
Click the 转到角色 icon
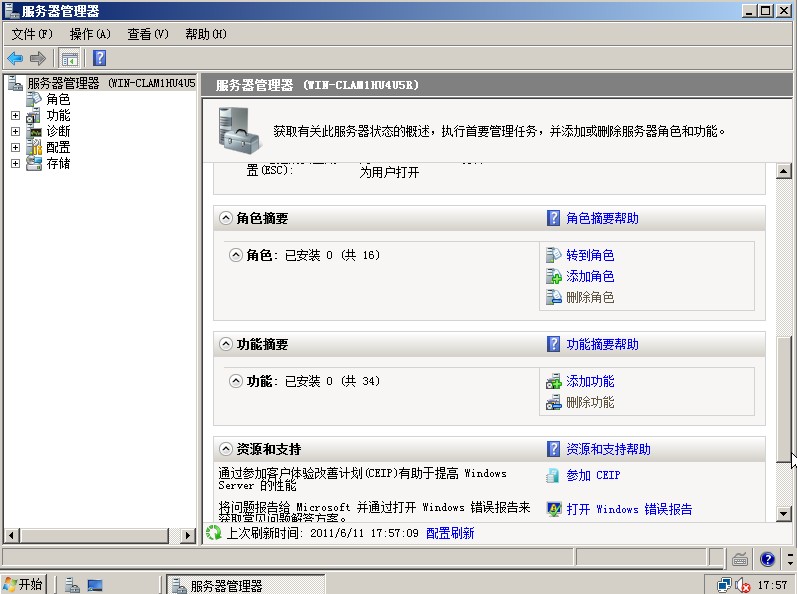[553, 255]
